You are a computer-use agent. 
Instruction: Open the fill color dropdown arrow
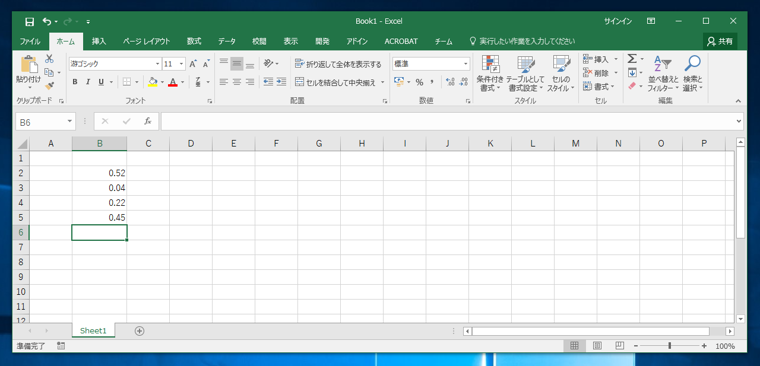pyautogui.click(x=162, y=82)
